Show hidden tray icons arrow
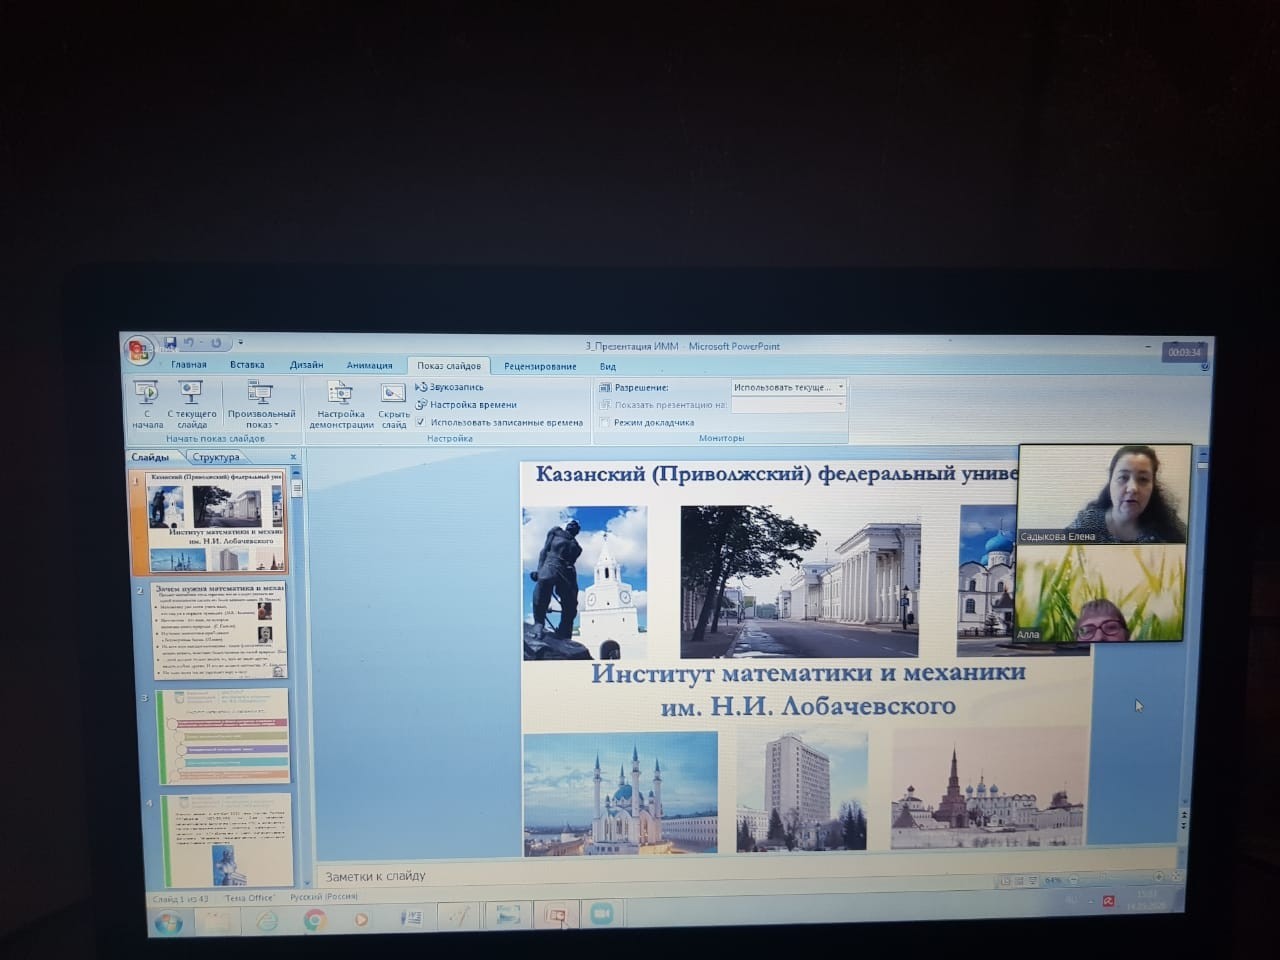 click(x=1090, y=901)
